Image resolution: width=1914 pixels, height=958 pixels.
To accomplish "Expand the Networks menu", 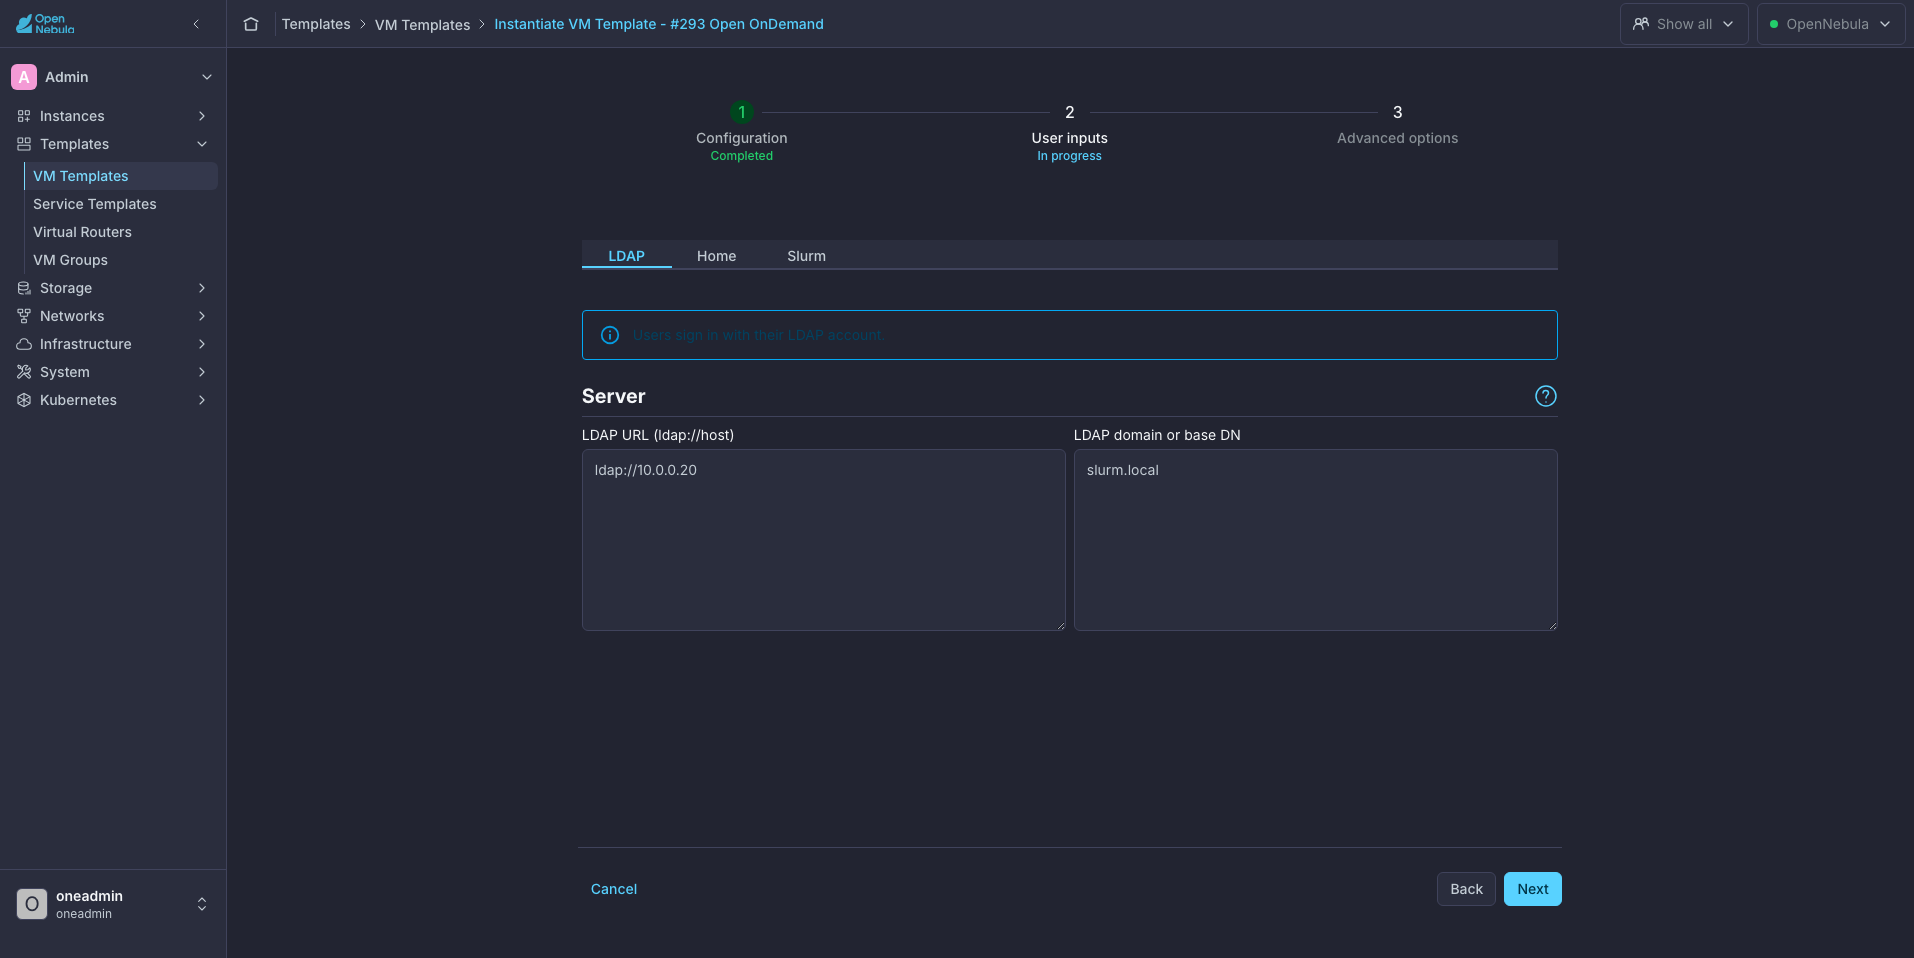I will click(x=202, y=316).
